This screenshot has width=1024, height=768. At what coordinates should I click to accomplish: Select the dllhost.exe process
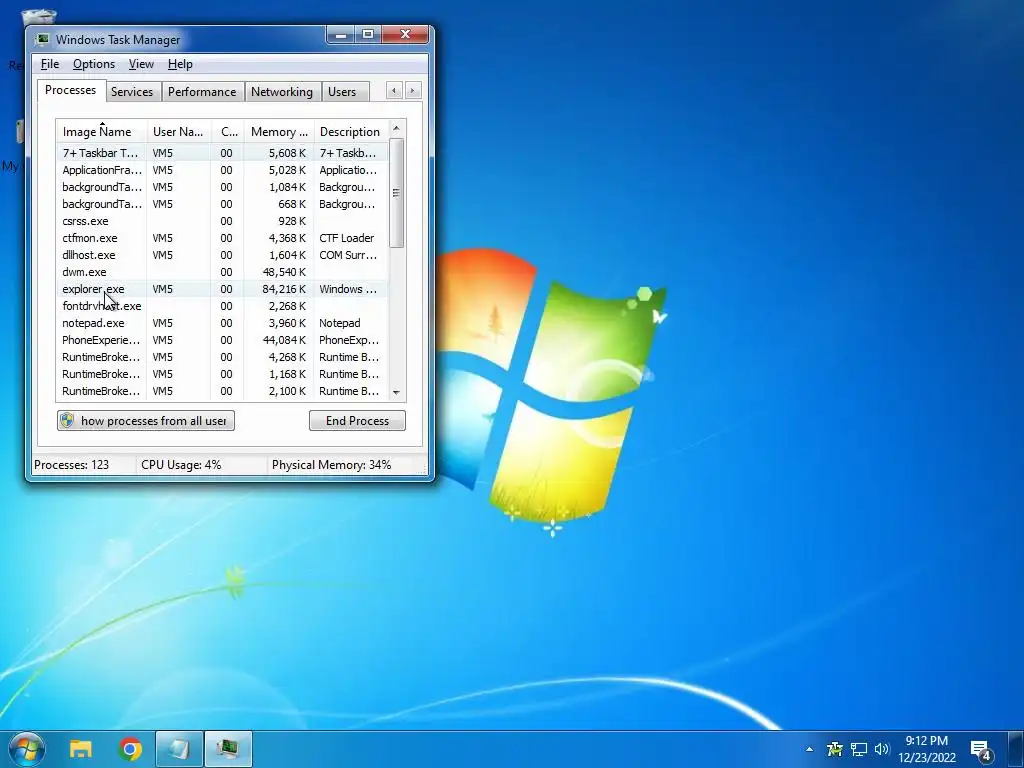pyautogui.click(x=222, y=255)
